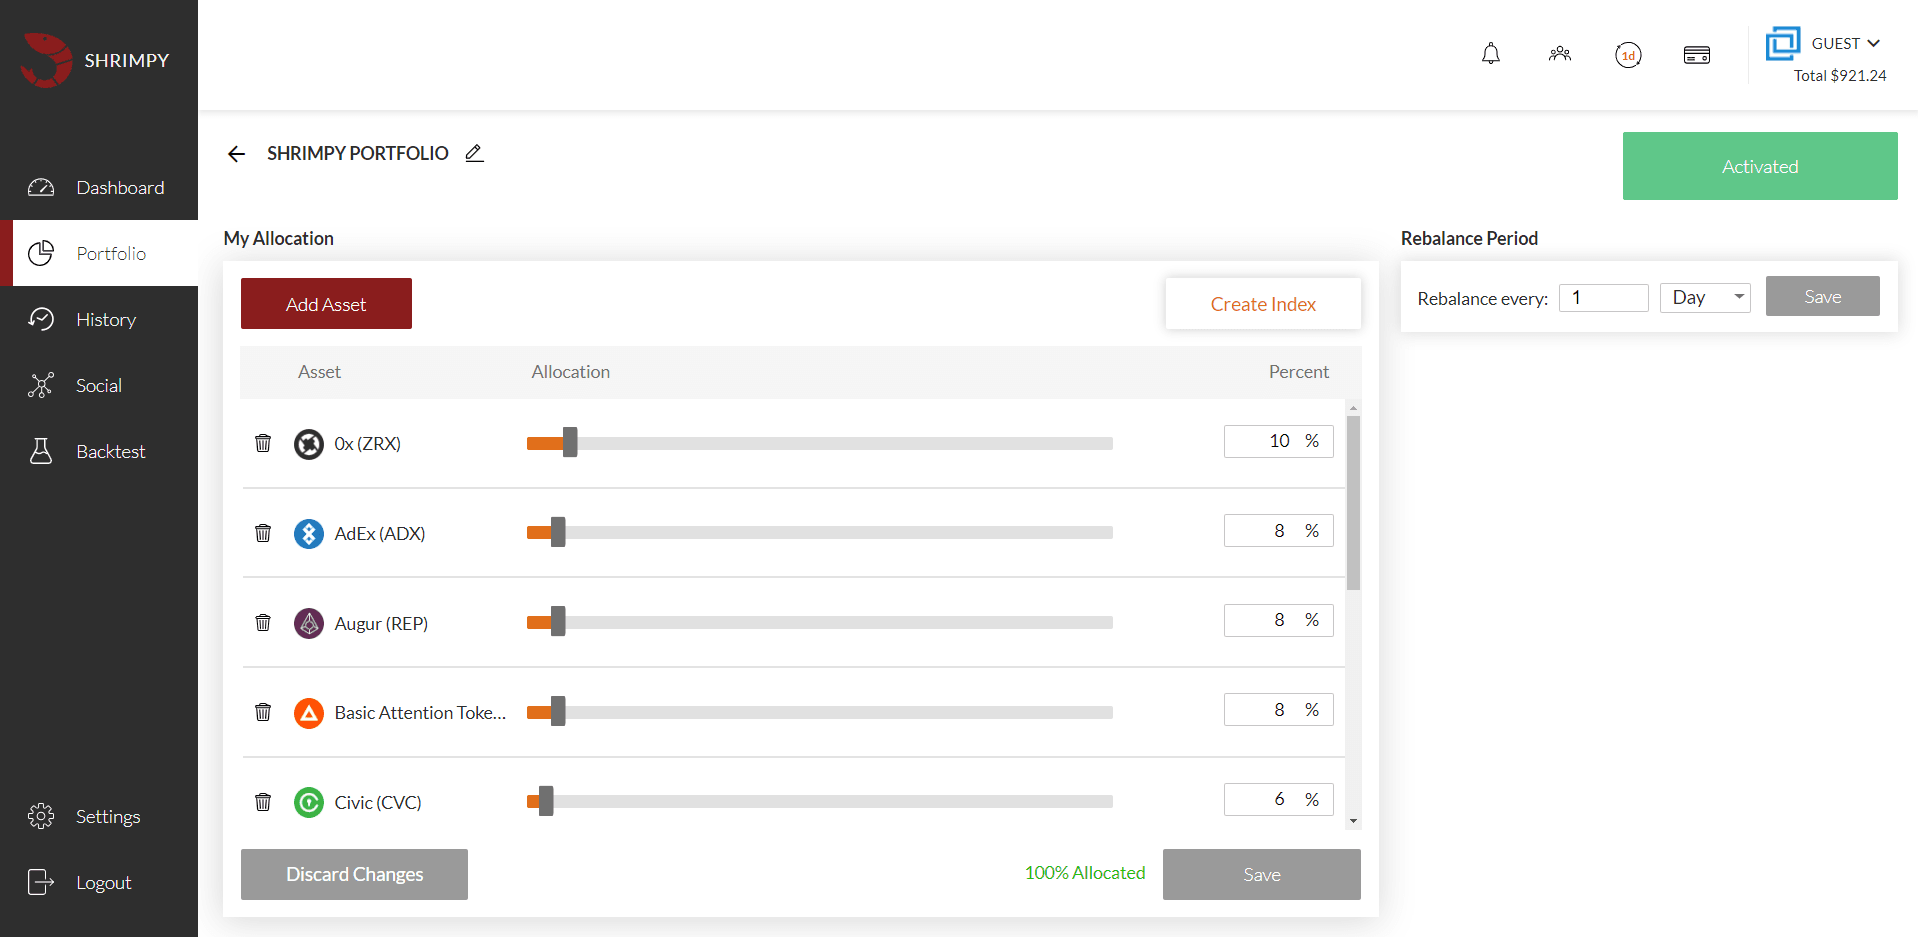Delete the Basic Attention Token row
Image resolution: width=1918 pixels, height=937 pixels.
(x=263, y=712)
